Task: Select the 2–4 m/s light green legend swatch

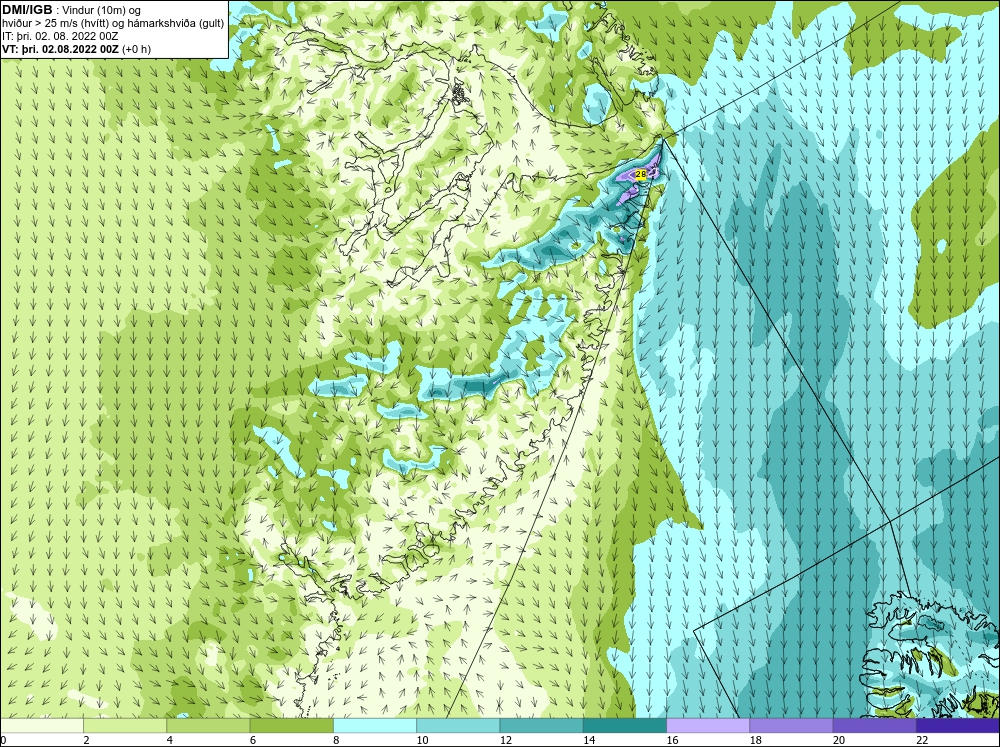Action: tap(125, 725)
